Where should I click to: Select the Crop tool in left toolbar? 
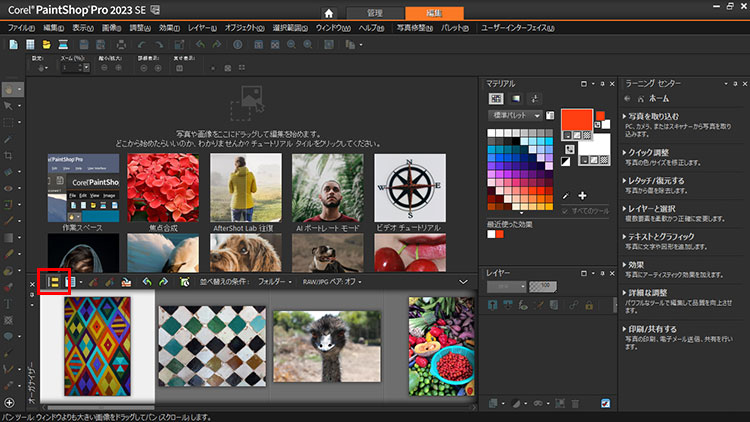coord(9,155)
